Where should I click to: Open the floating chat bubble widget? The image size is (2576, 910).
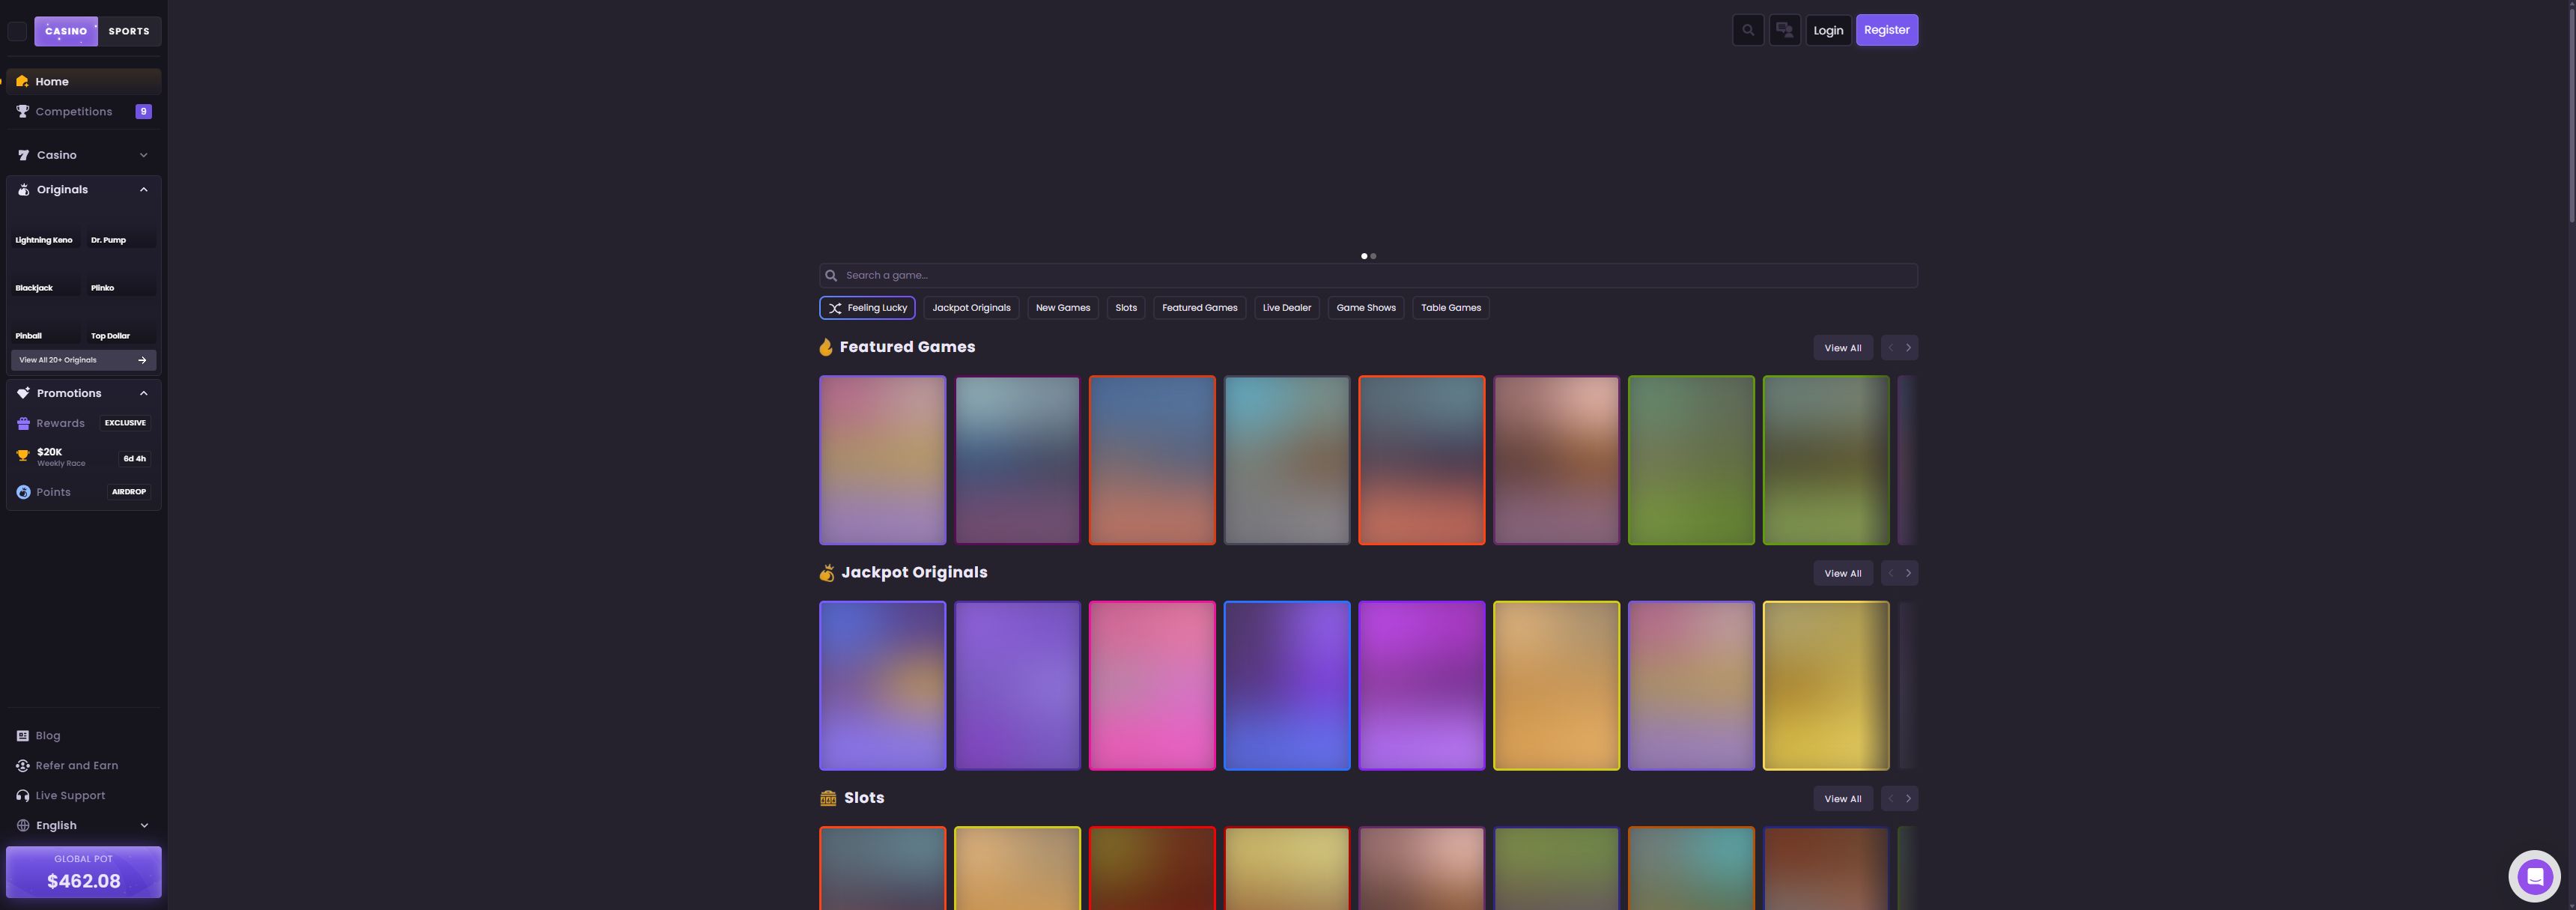pyautogui.click(x=2534, y=877)
